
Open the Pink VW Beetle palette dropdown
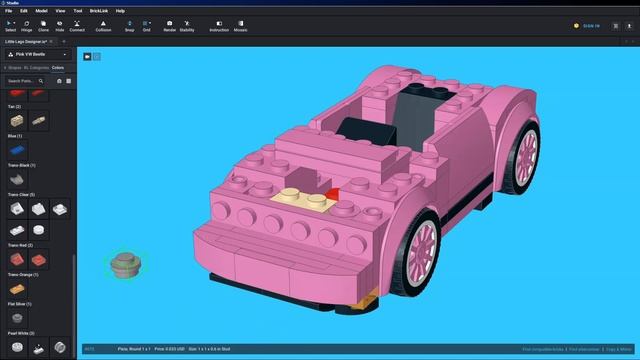click(38, 54)
